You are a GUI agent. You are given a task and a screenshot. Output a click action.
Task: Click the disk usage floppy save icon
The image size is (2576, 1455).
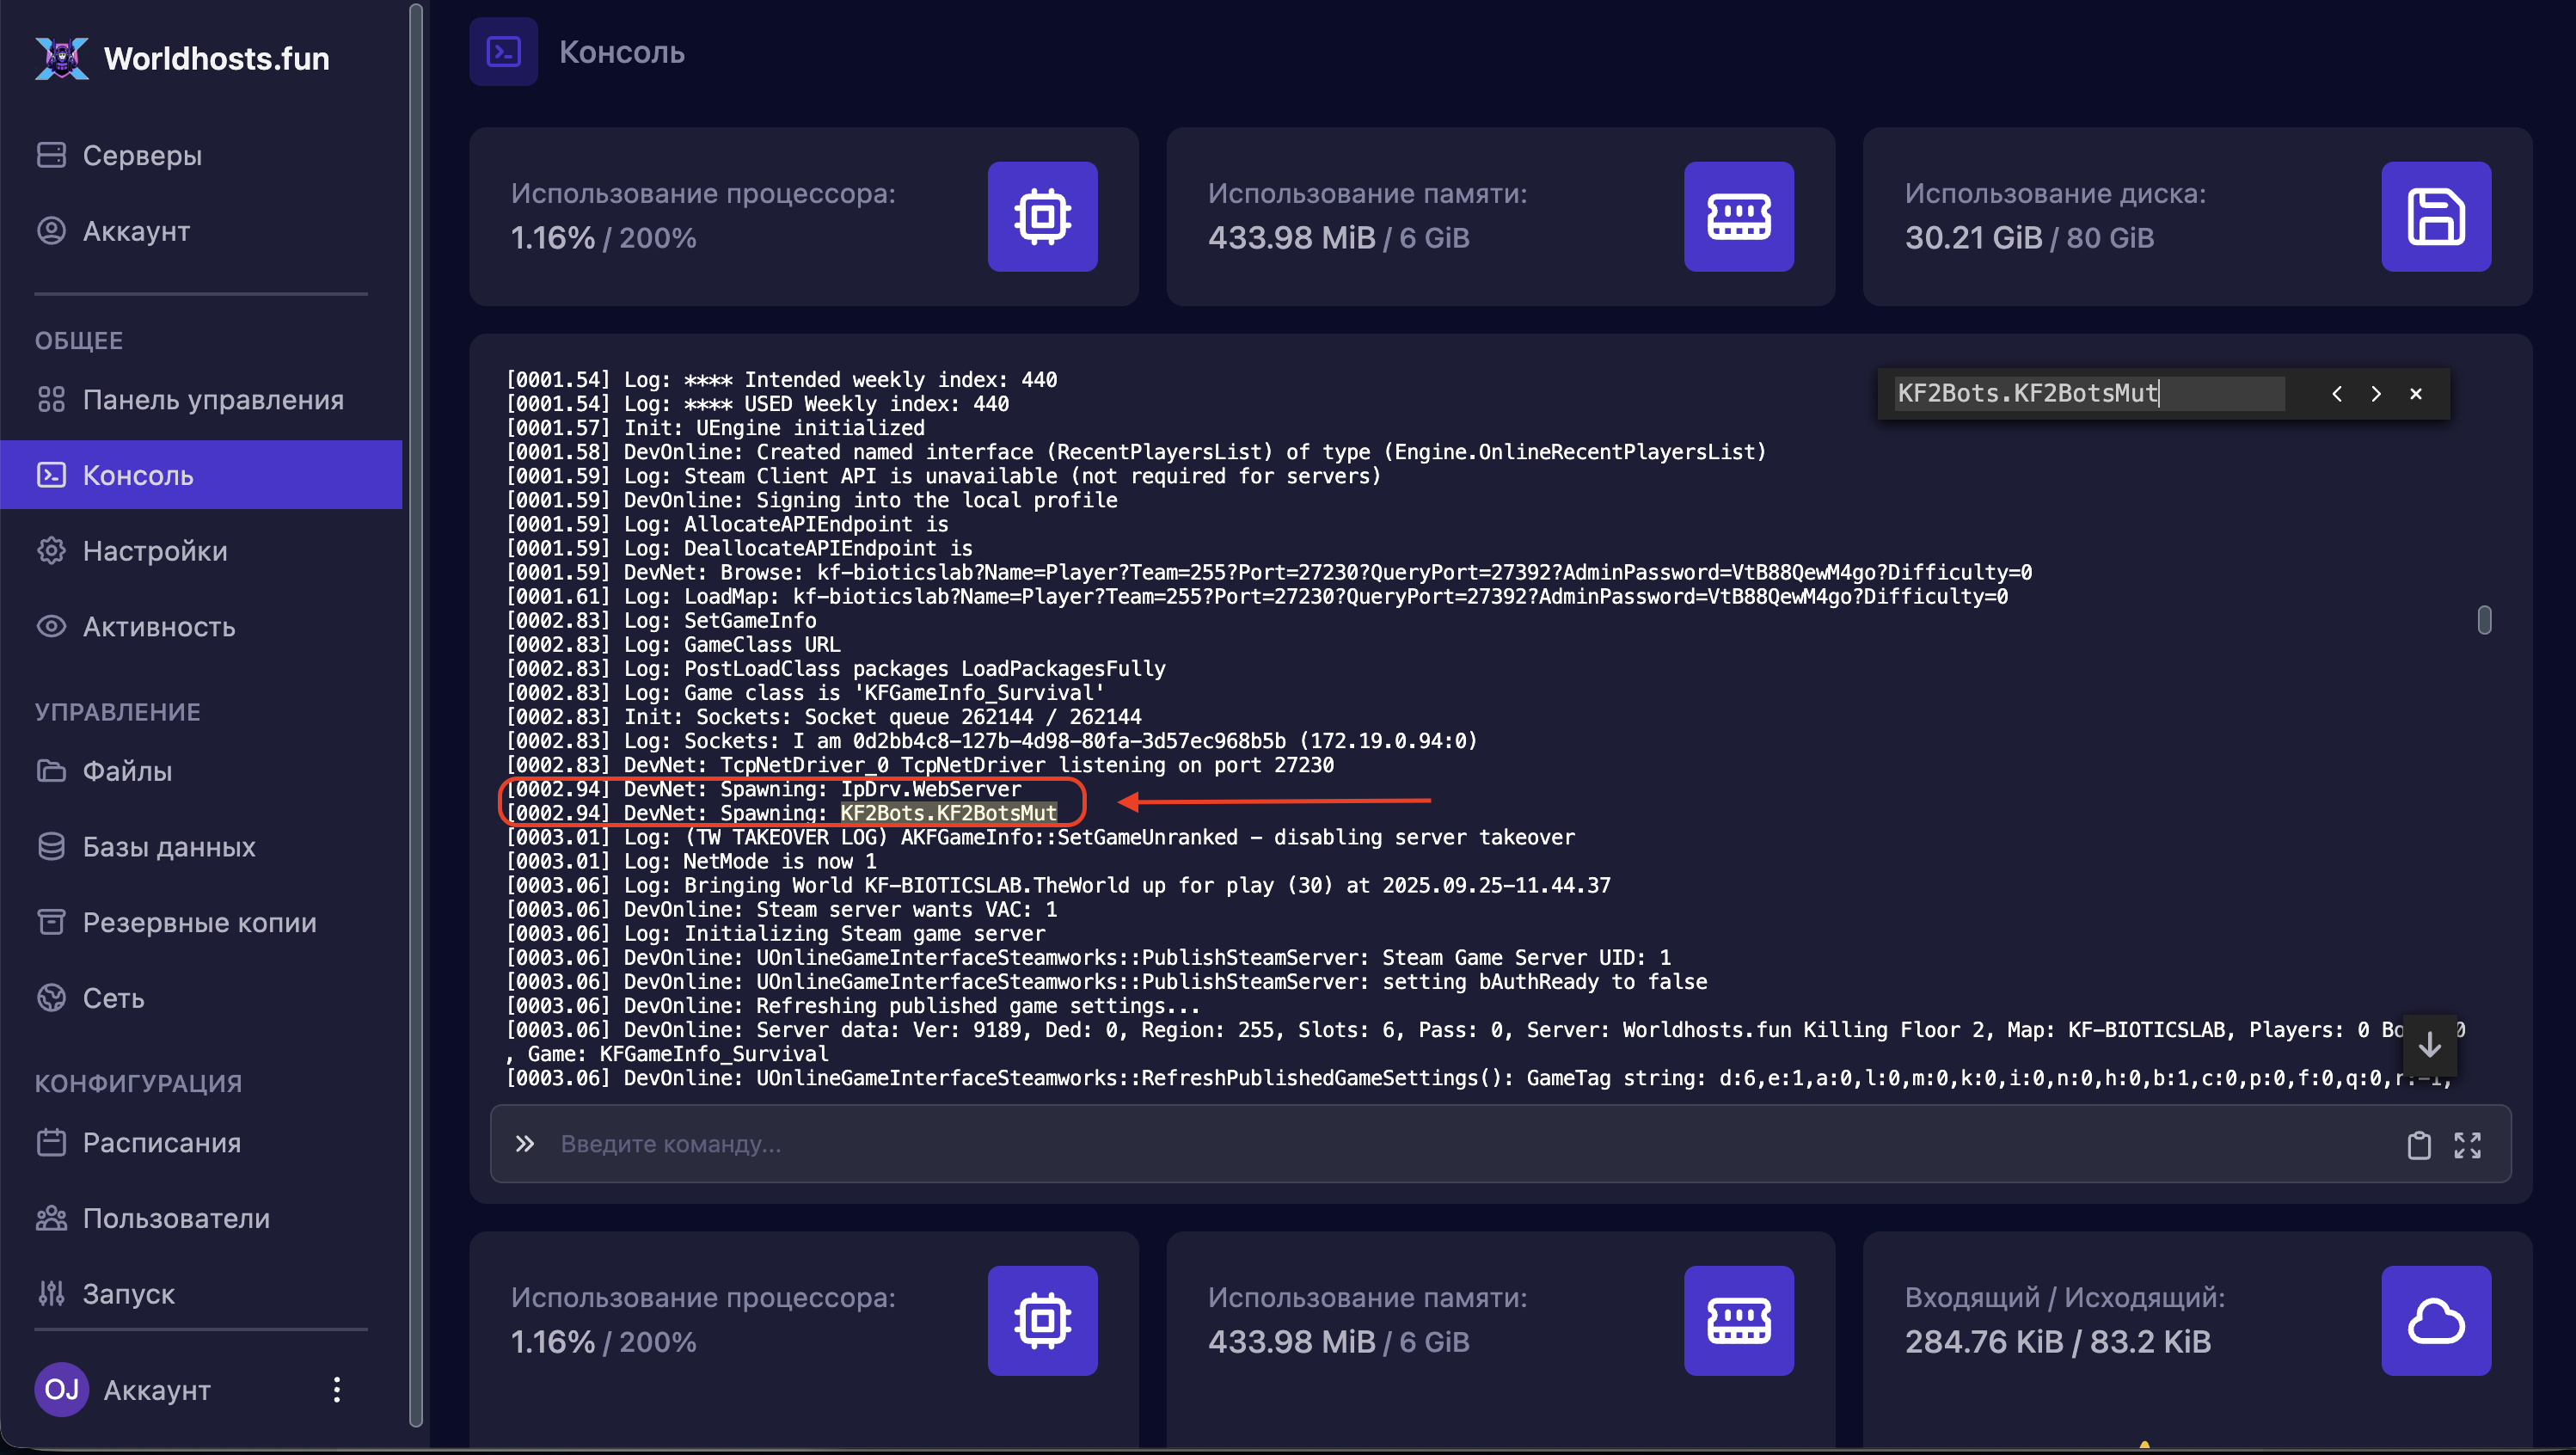pyautogui.click(x=2435, y=216)
